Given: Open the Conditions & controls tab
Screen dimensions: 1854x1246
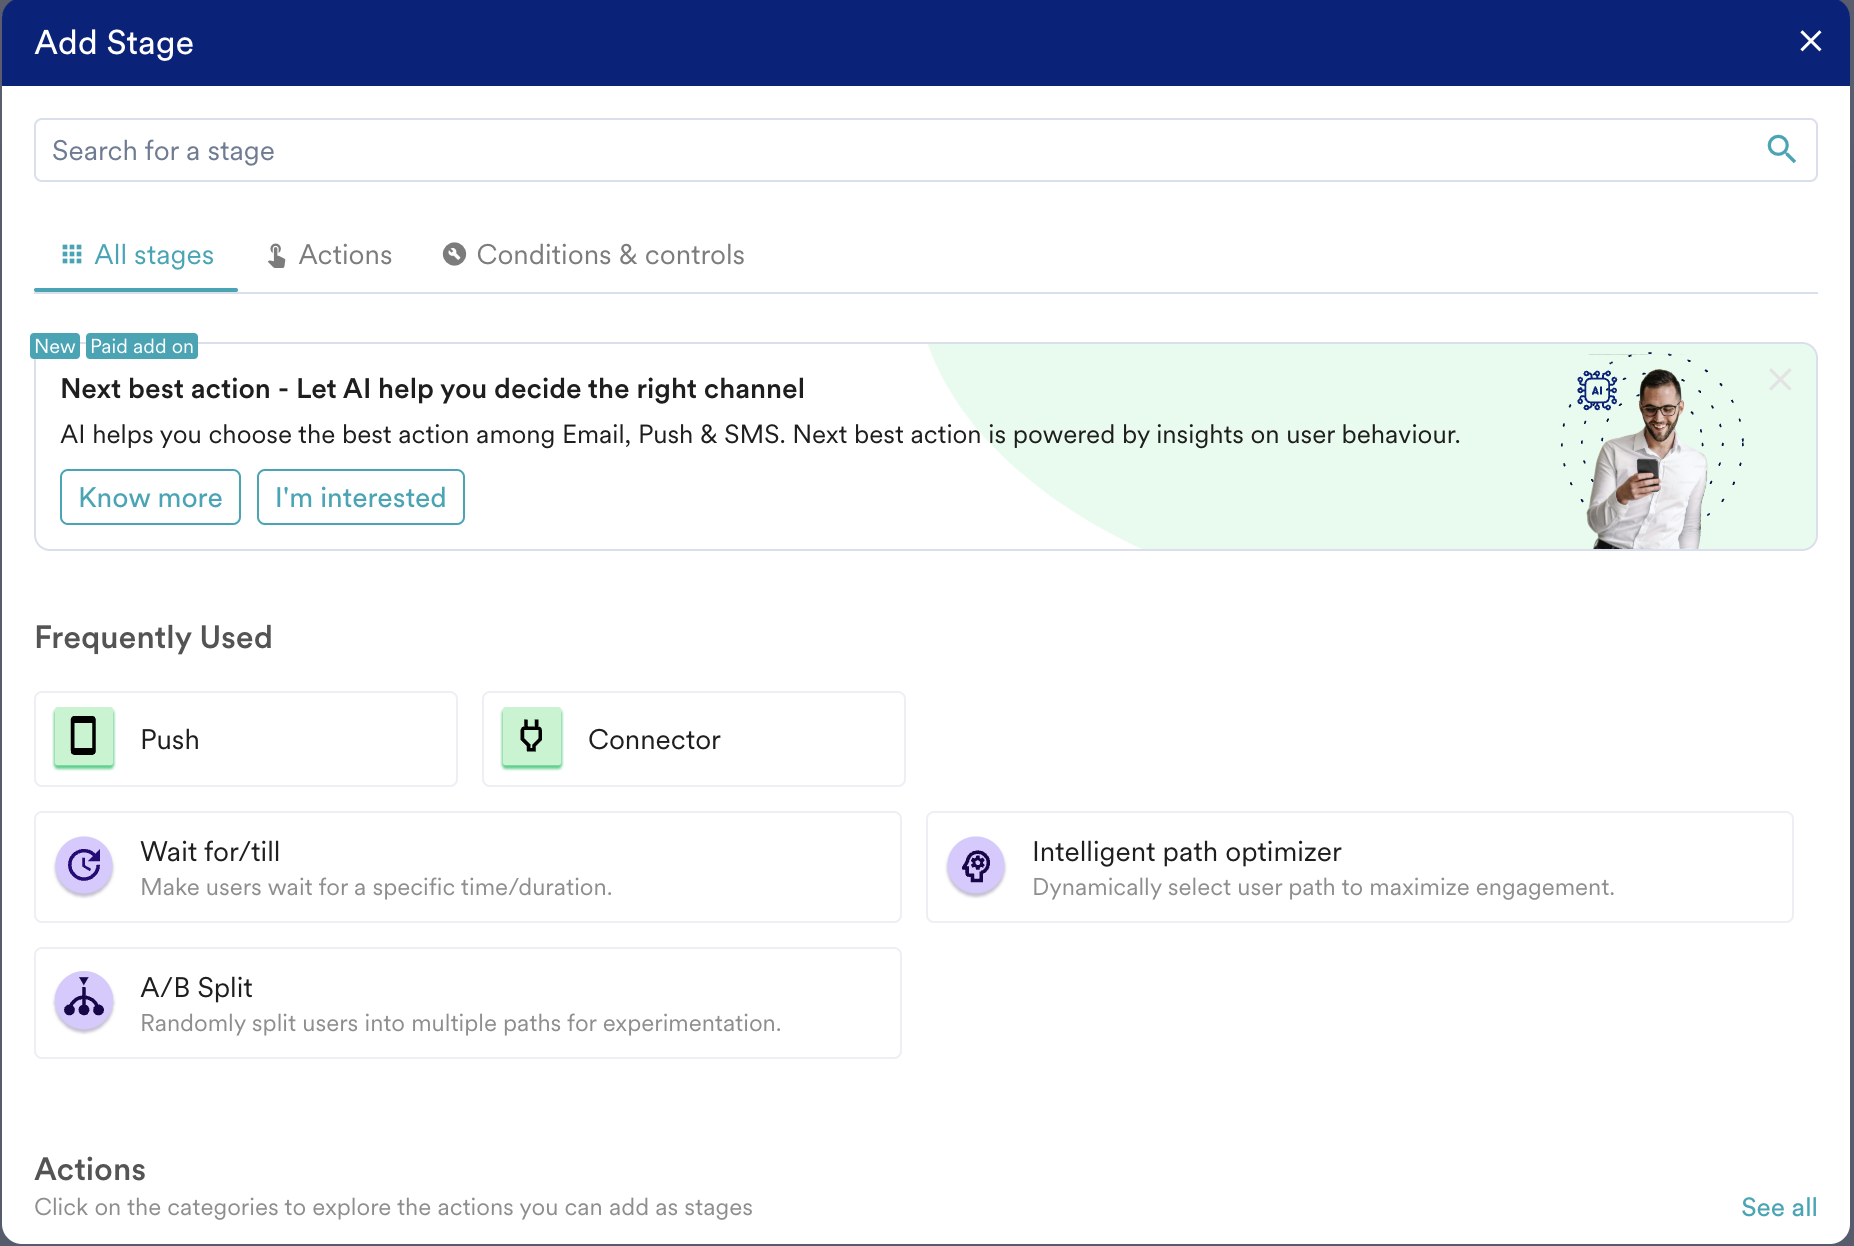Looking at the screenshot, I should pyautogui.click(x=594, y=255).
